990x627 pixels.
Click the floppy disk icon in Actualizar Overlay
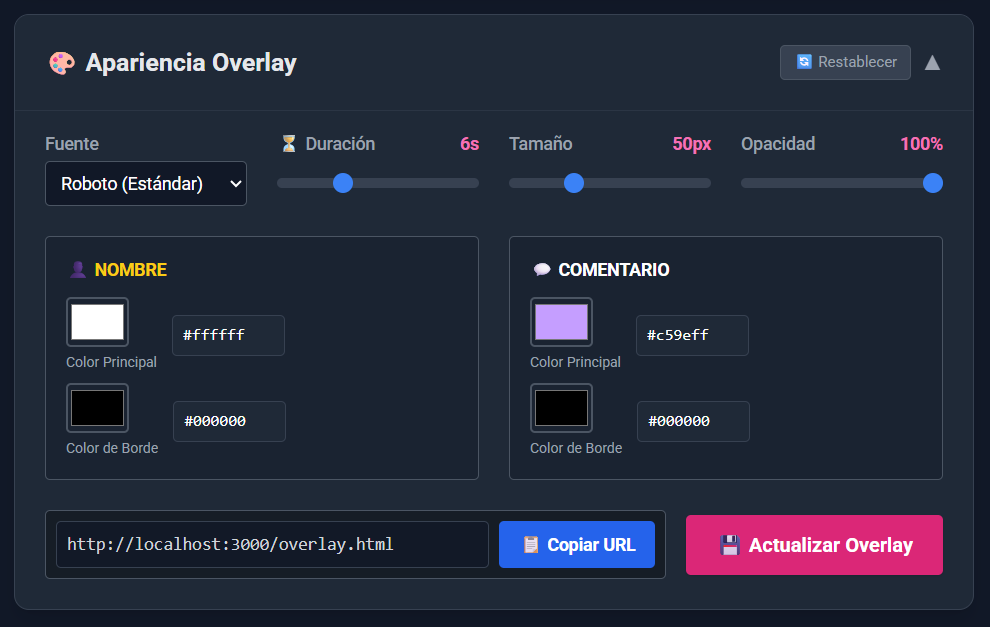pyautogui.click(x=730, y=545)
